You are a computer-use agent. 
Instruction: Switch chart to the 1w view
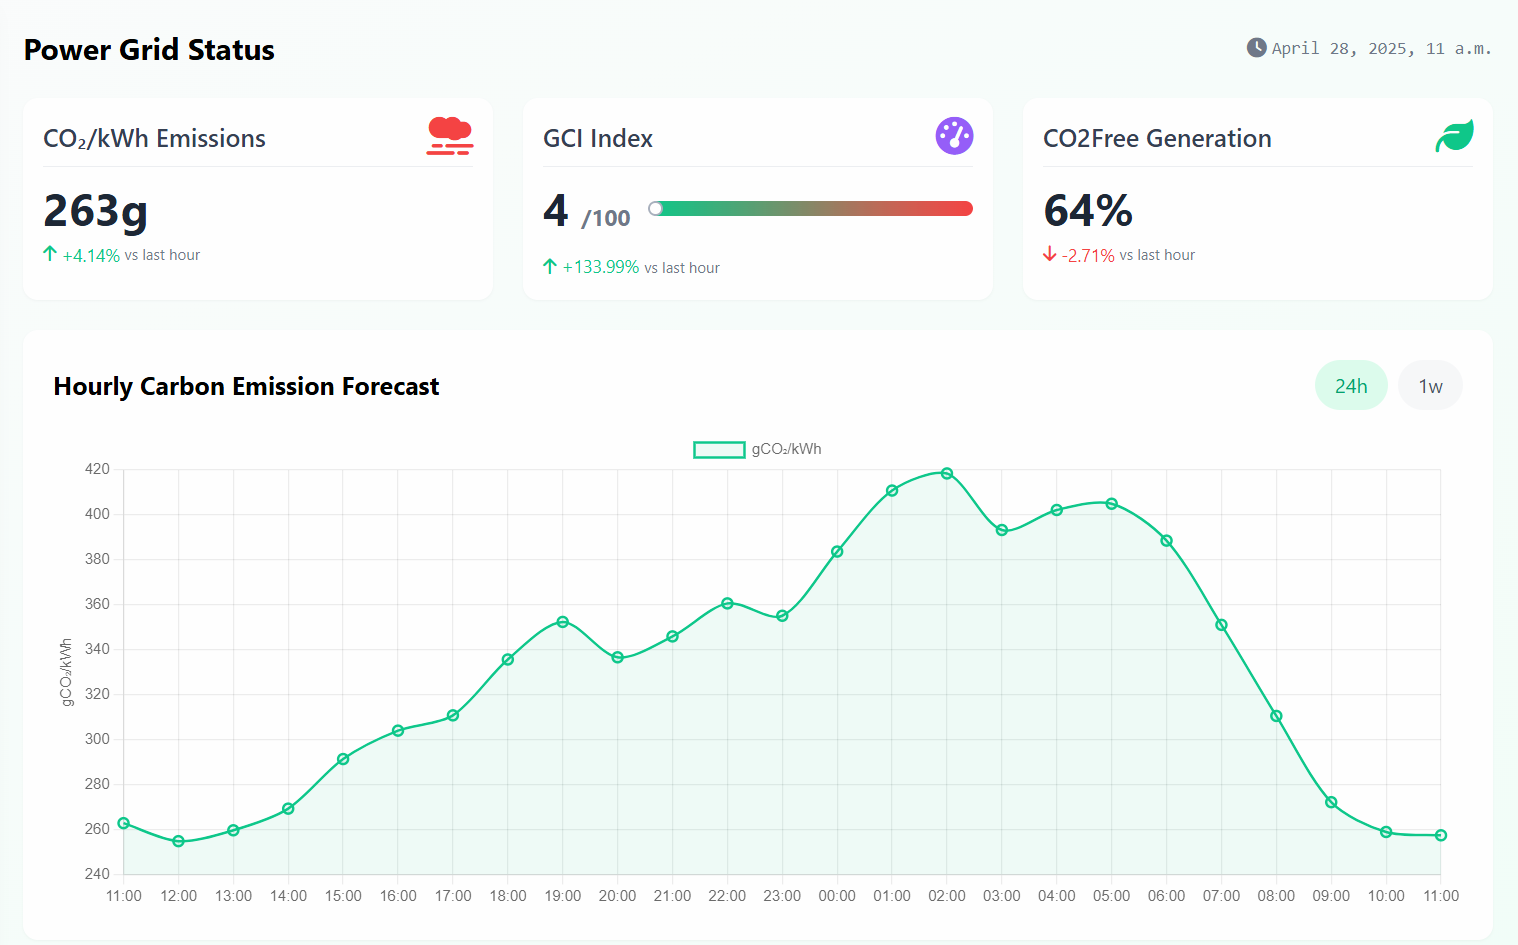[1430, 386]
